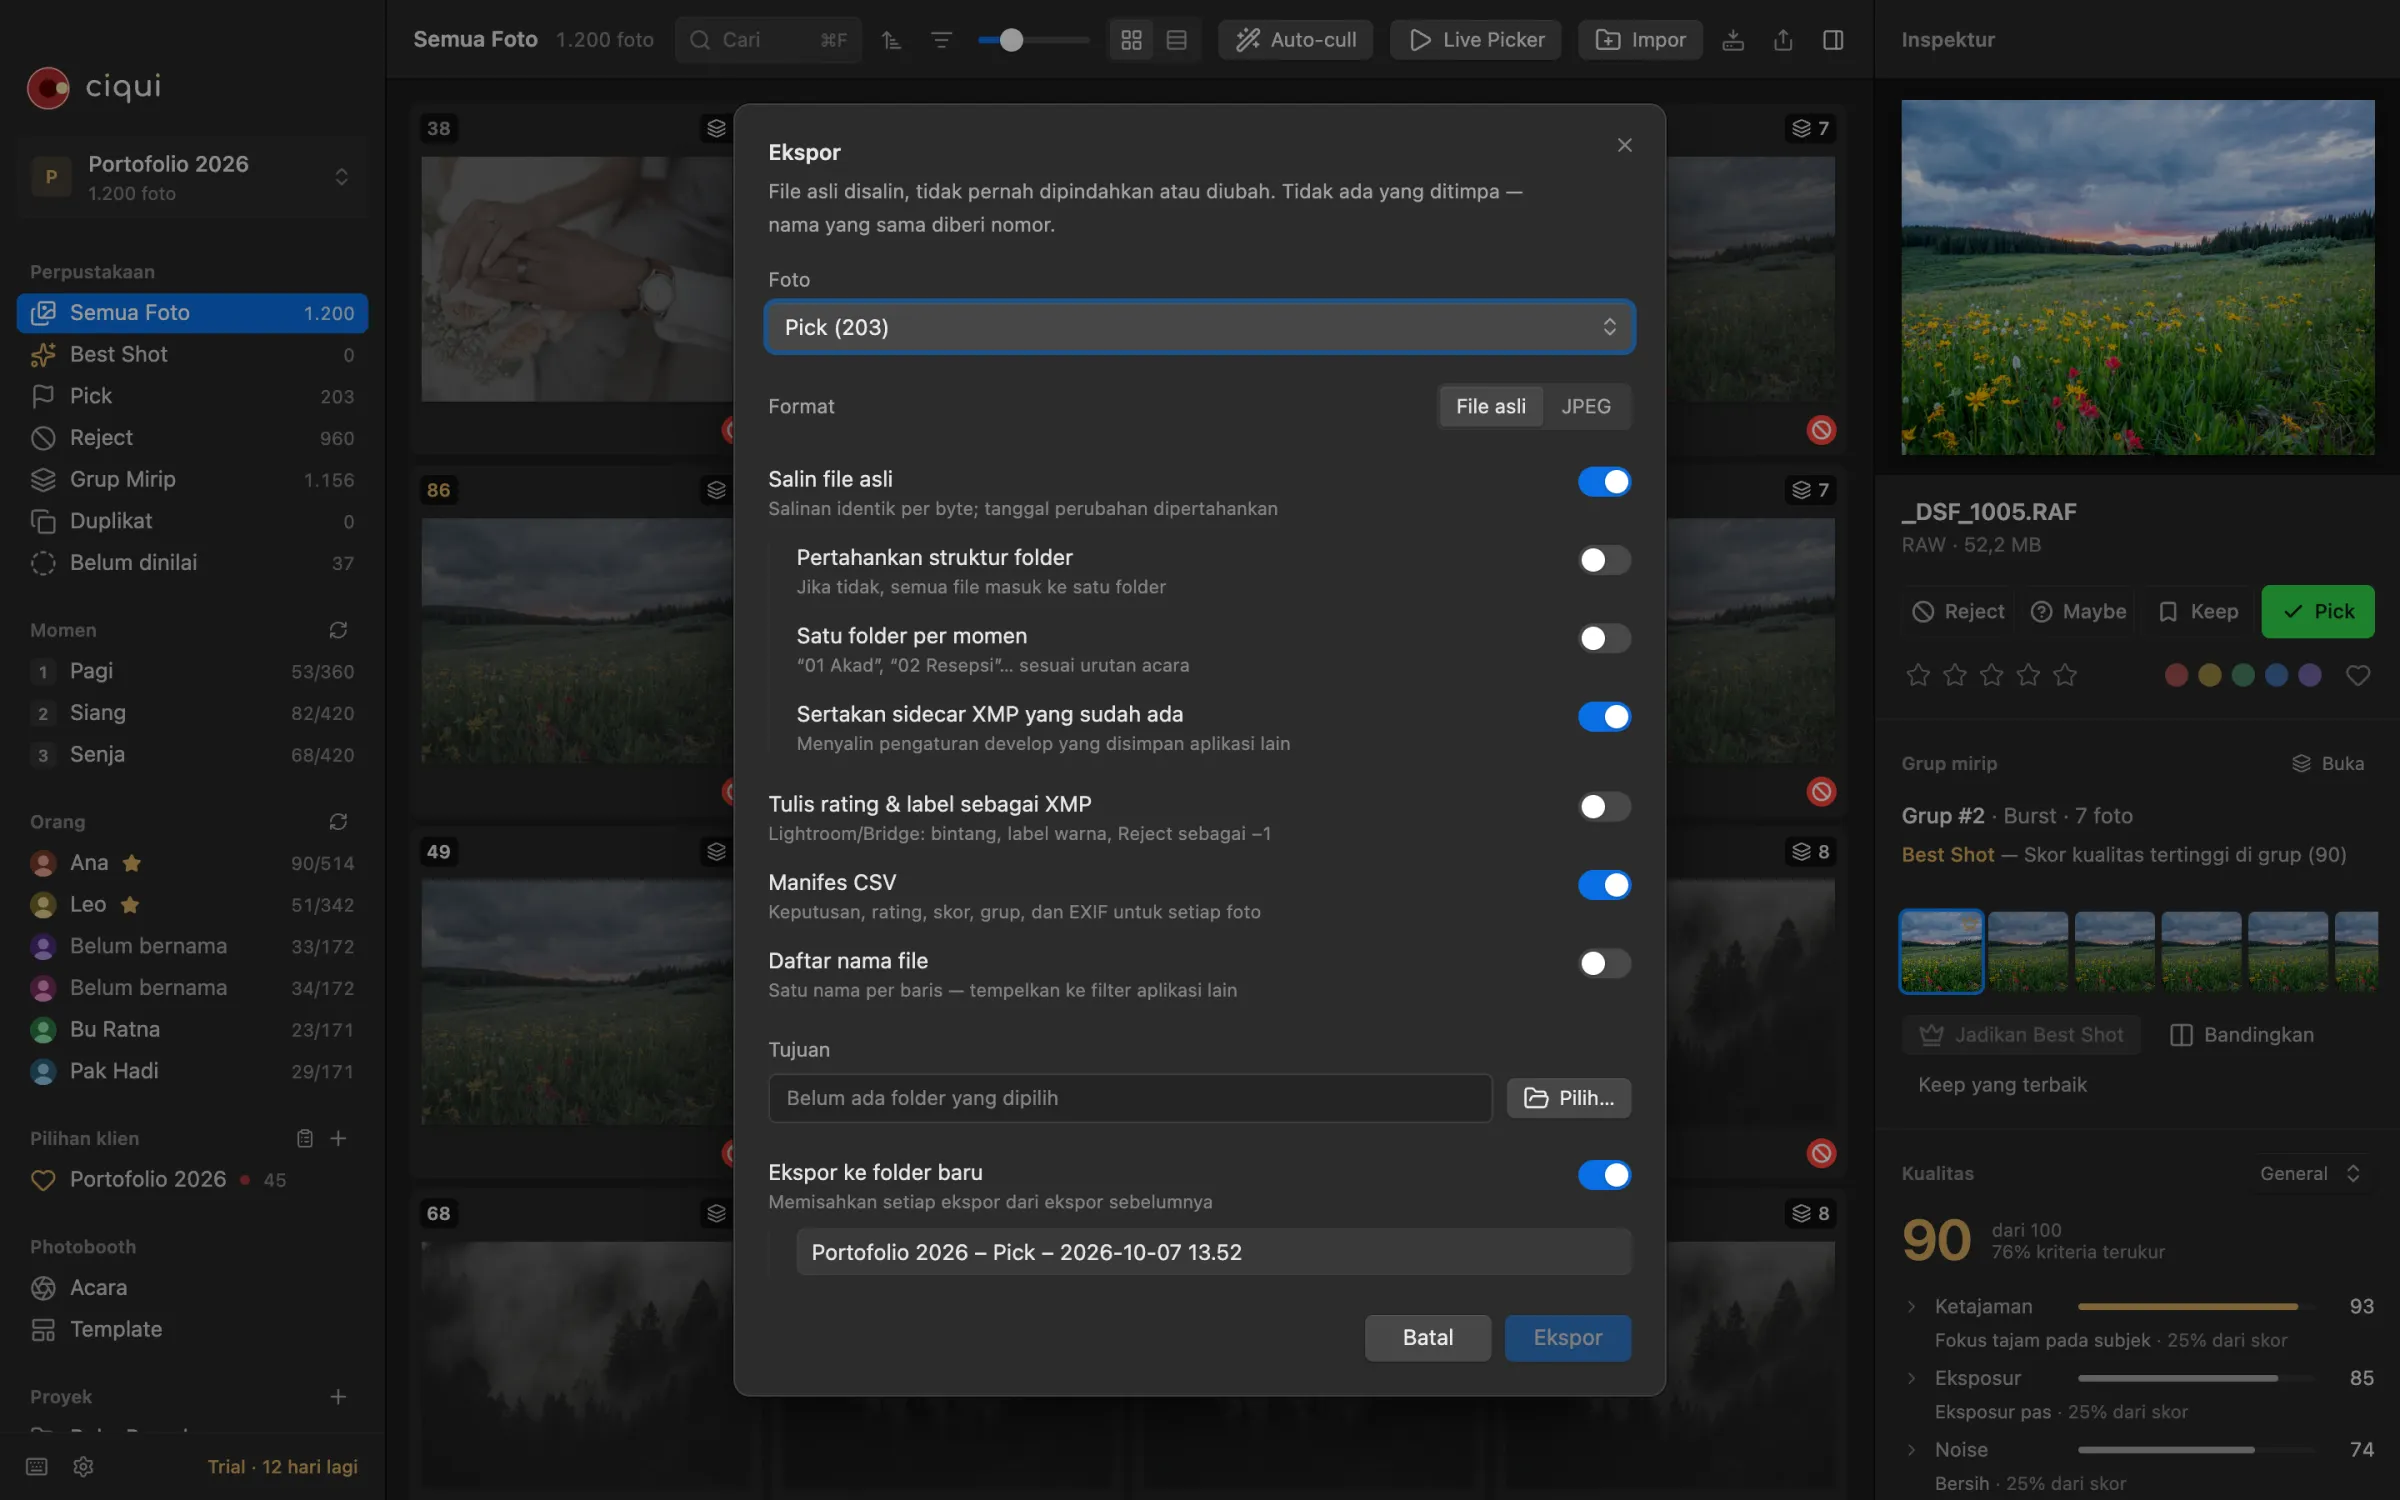Open settings gear in bottom bar

(x=83, y=1466)
